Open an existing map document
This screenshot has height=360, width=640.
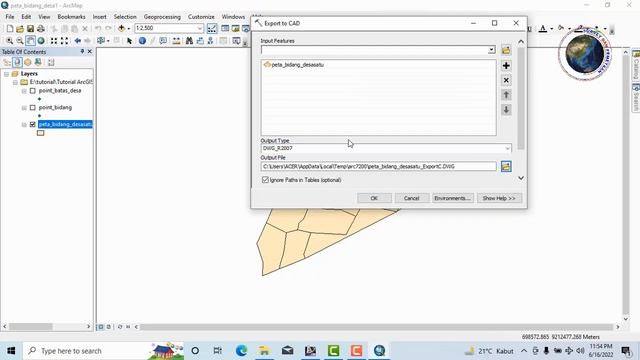pos(20,29)
